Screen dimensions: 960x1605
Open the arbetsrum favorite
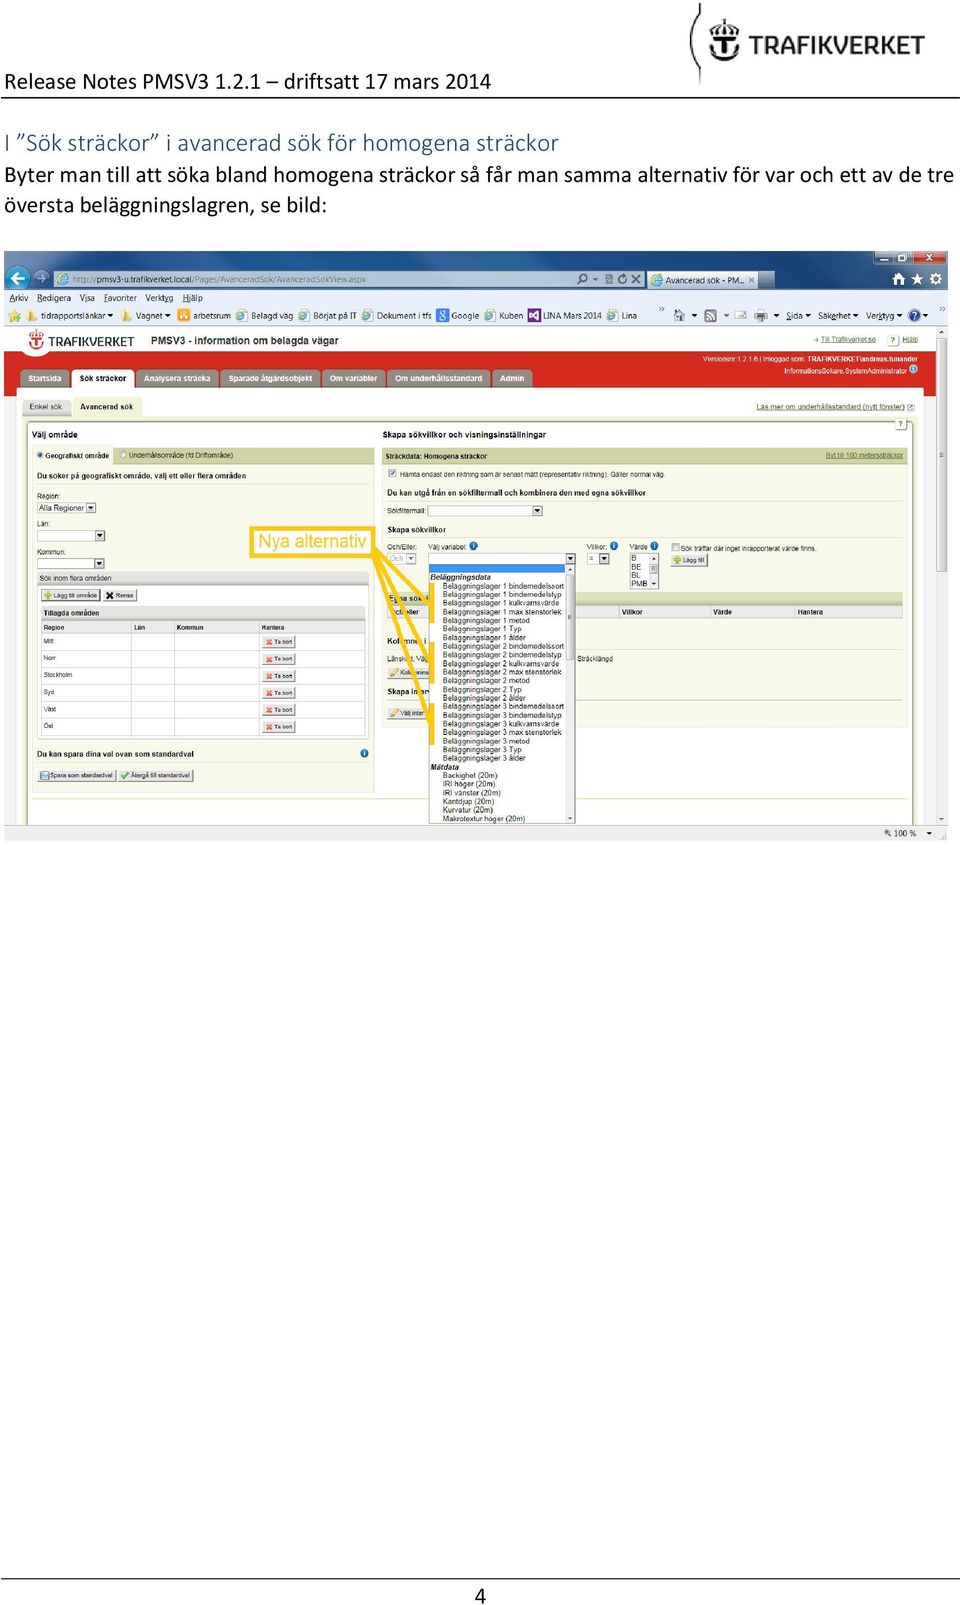click(204, 316)
